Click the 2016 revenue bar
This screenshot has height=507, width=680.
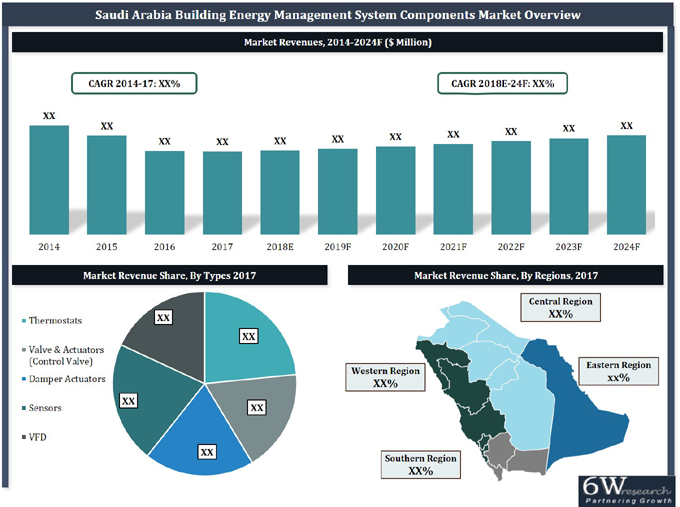pyautogui.click(x=164, y=193)
